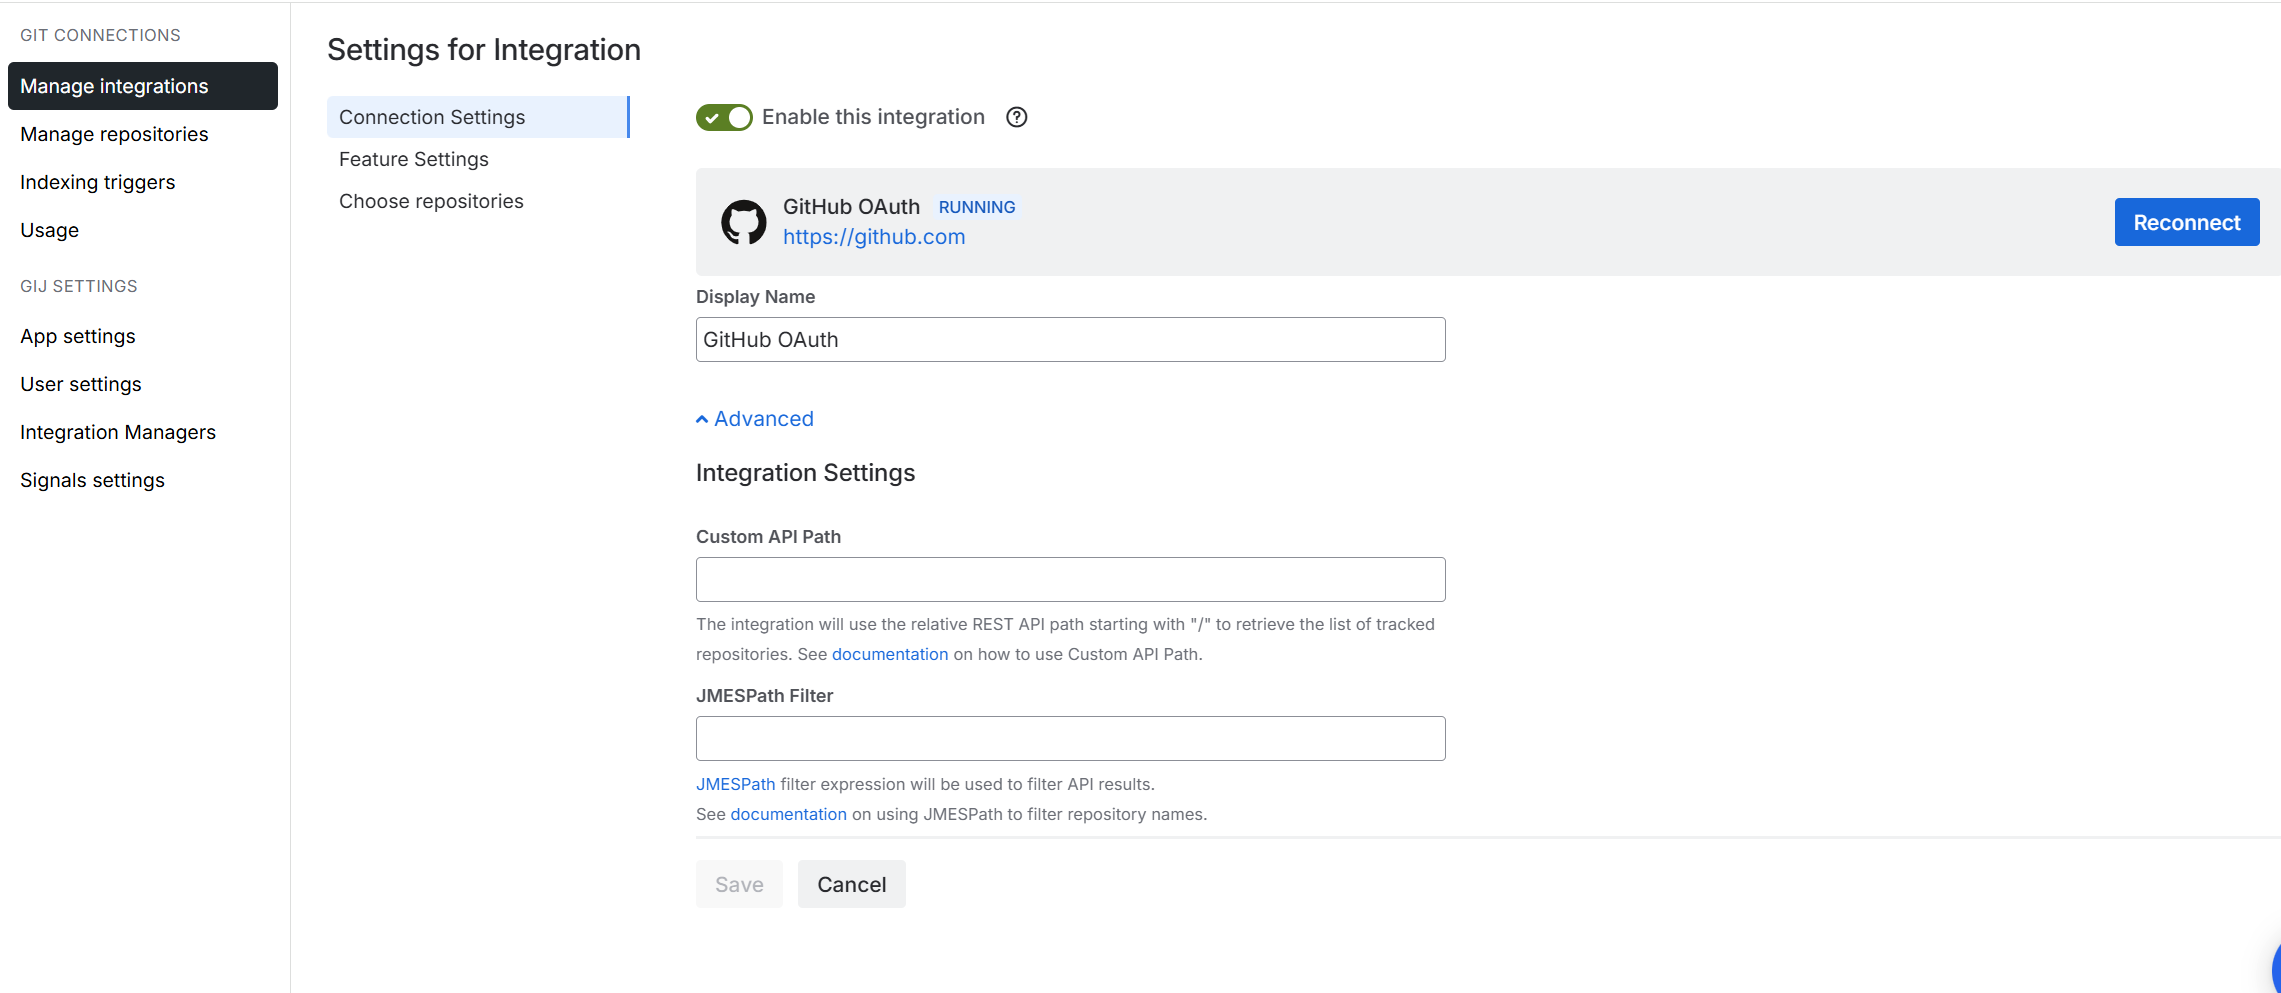Select the Connection Settings tab
Screen dimensions: 2281x993
coord(432,117)
